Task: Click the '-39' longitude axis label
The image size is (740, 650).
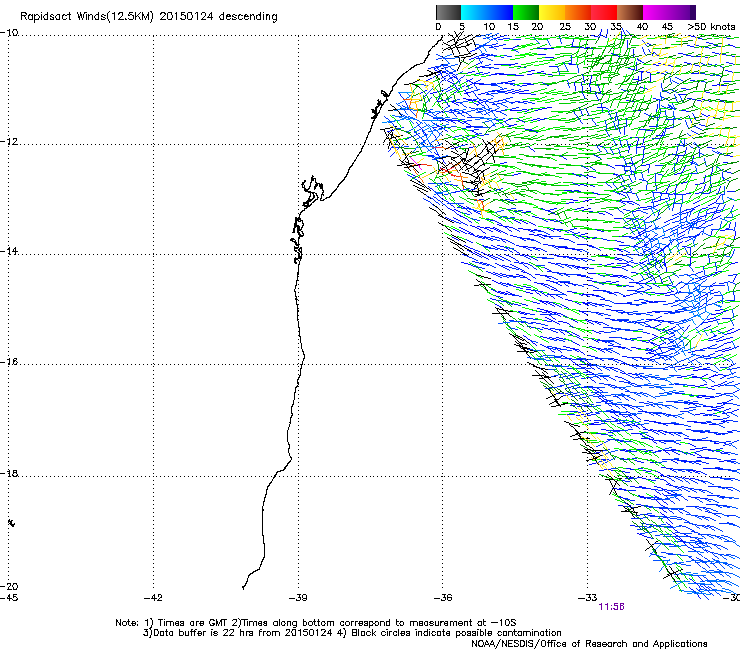Action: coord(298,598)
